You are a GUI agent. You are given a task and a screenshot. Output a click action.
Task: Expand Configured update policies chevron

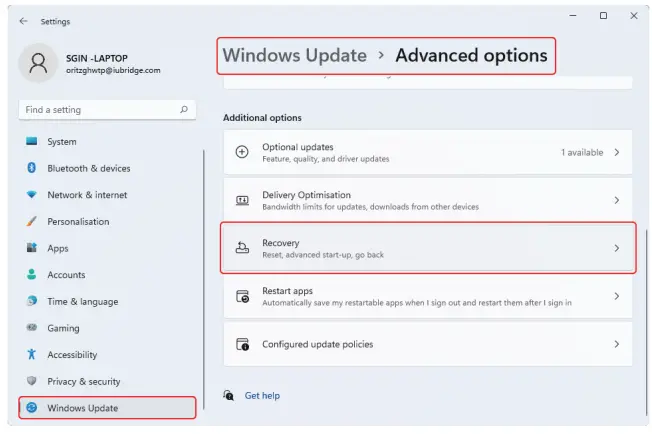[x=617, y=344]
